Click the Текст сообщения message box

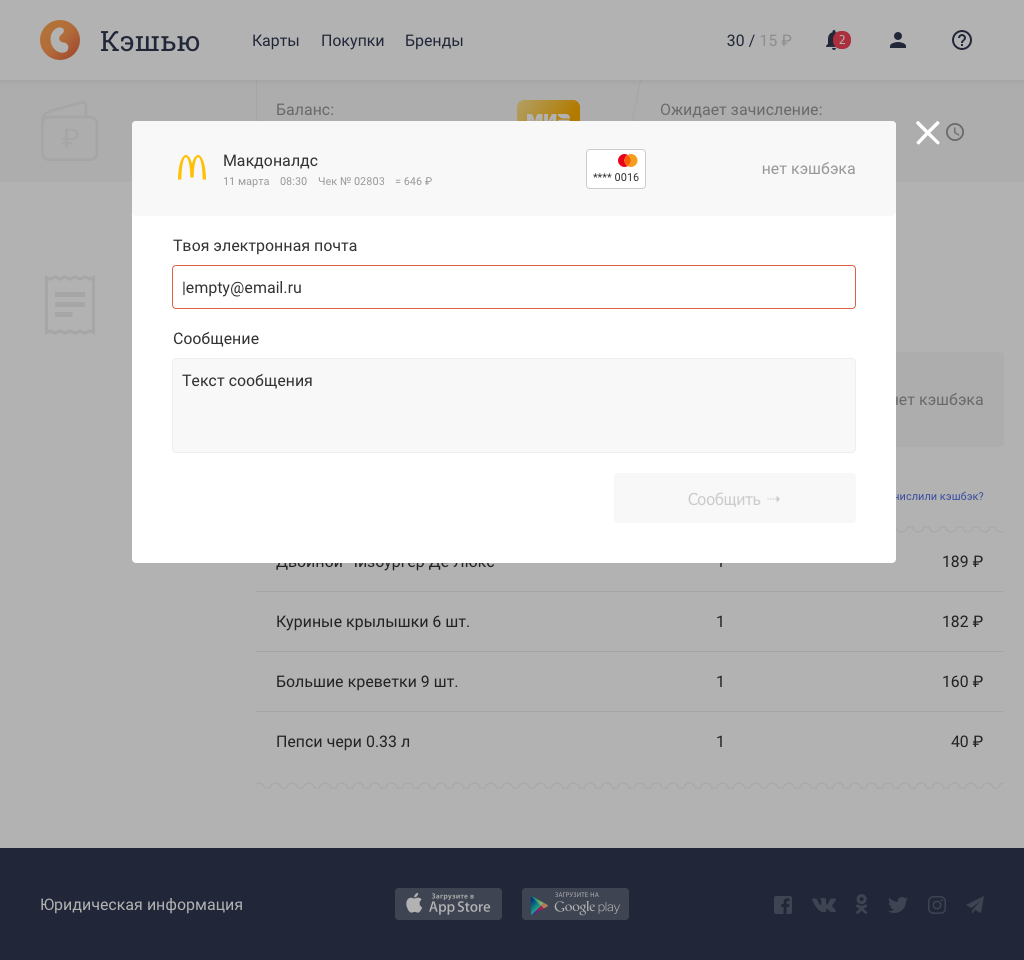(514, 405)
